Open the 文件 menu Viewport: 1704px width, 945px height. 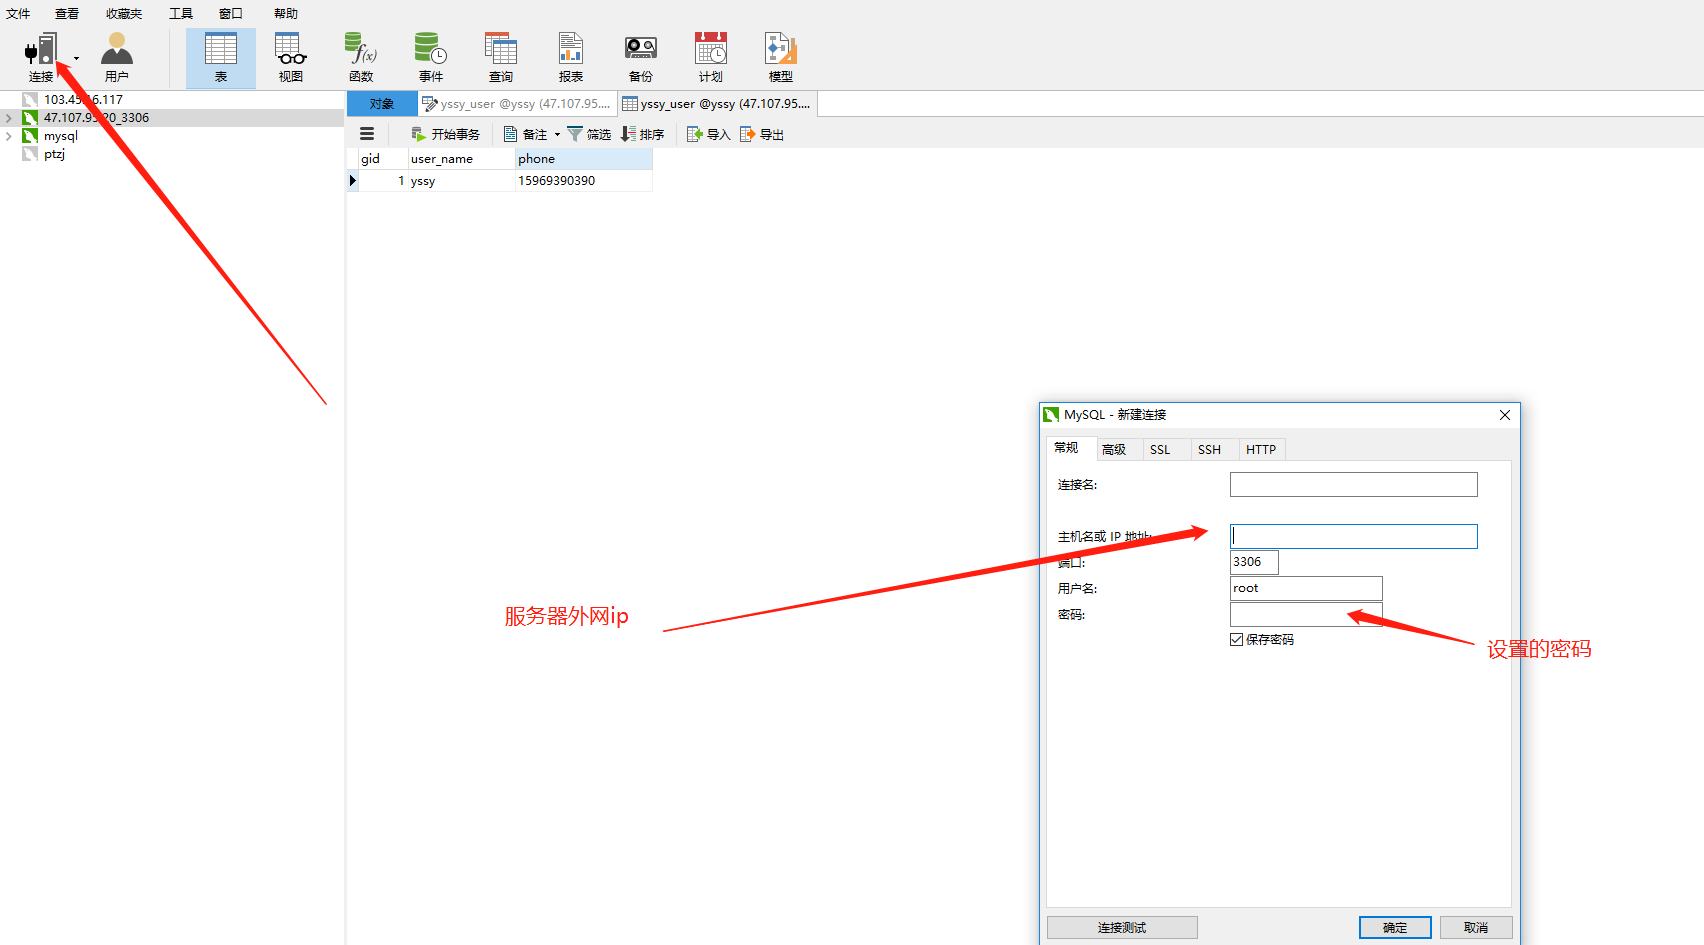(18, 13)
